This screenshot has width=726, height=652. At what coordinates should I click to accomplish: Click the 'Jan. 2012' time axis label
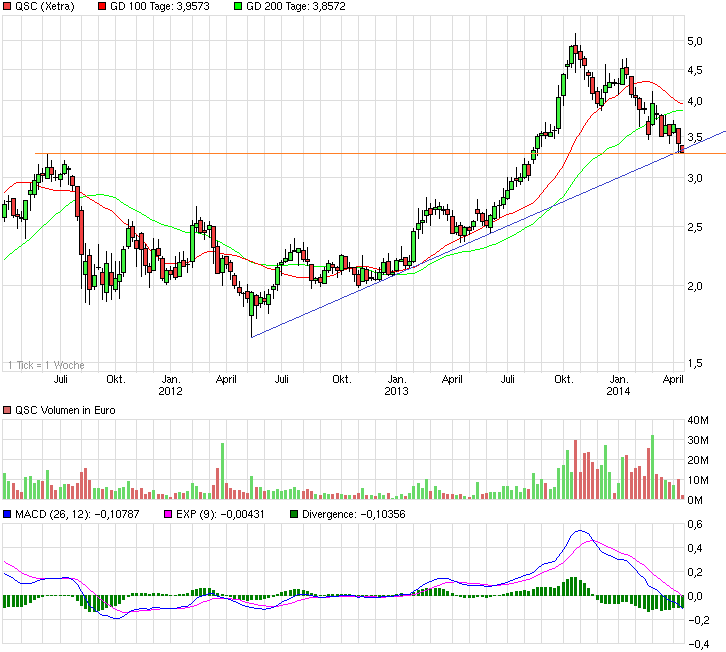point(170,385)
